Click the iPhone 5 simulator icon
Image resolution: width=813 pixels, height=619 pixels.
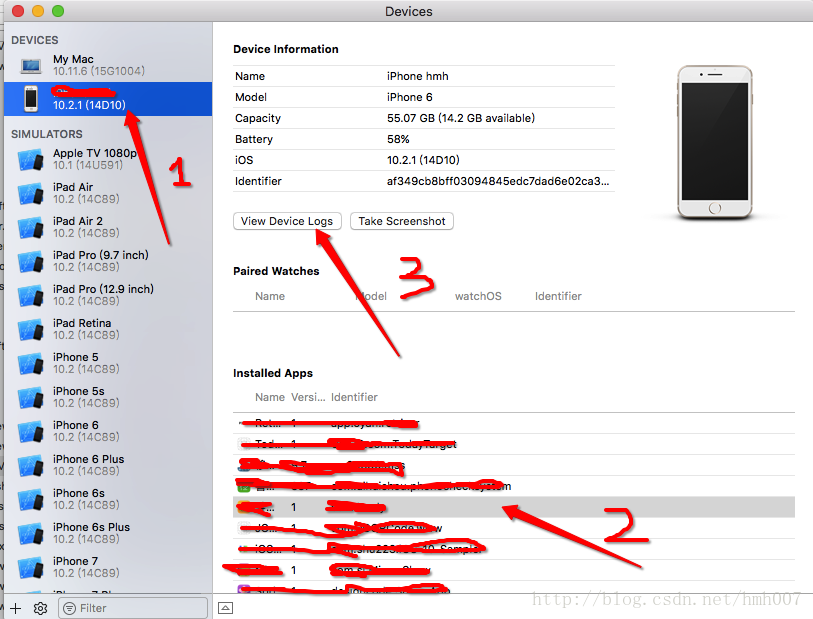tap(31, 364)
